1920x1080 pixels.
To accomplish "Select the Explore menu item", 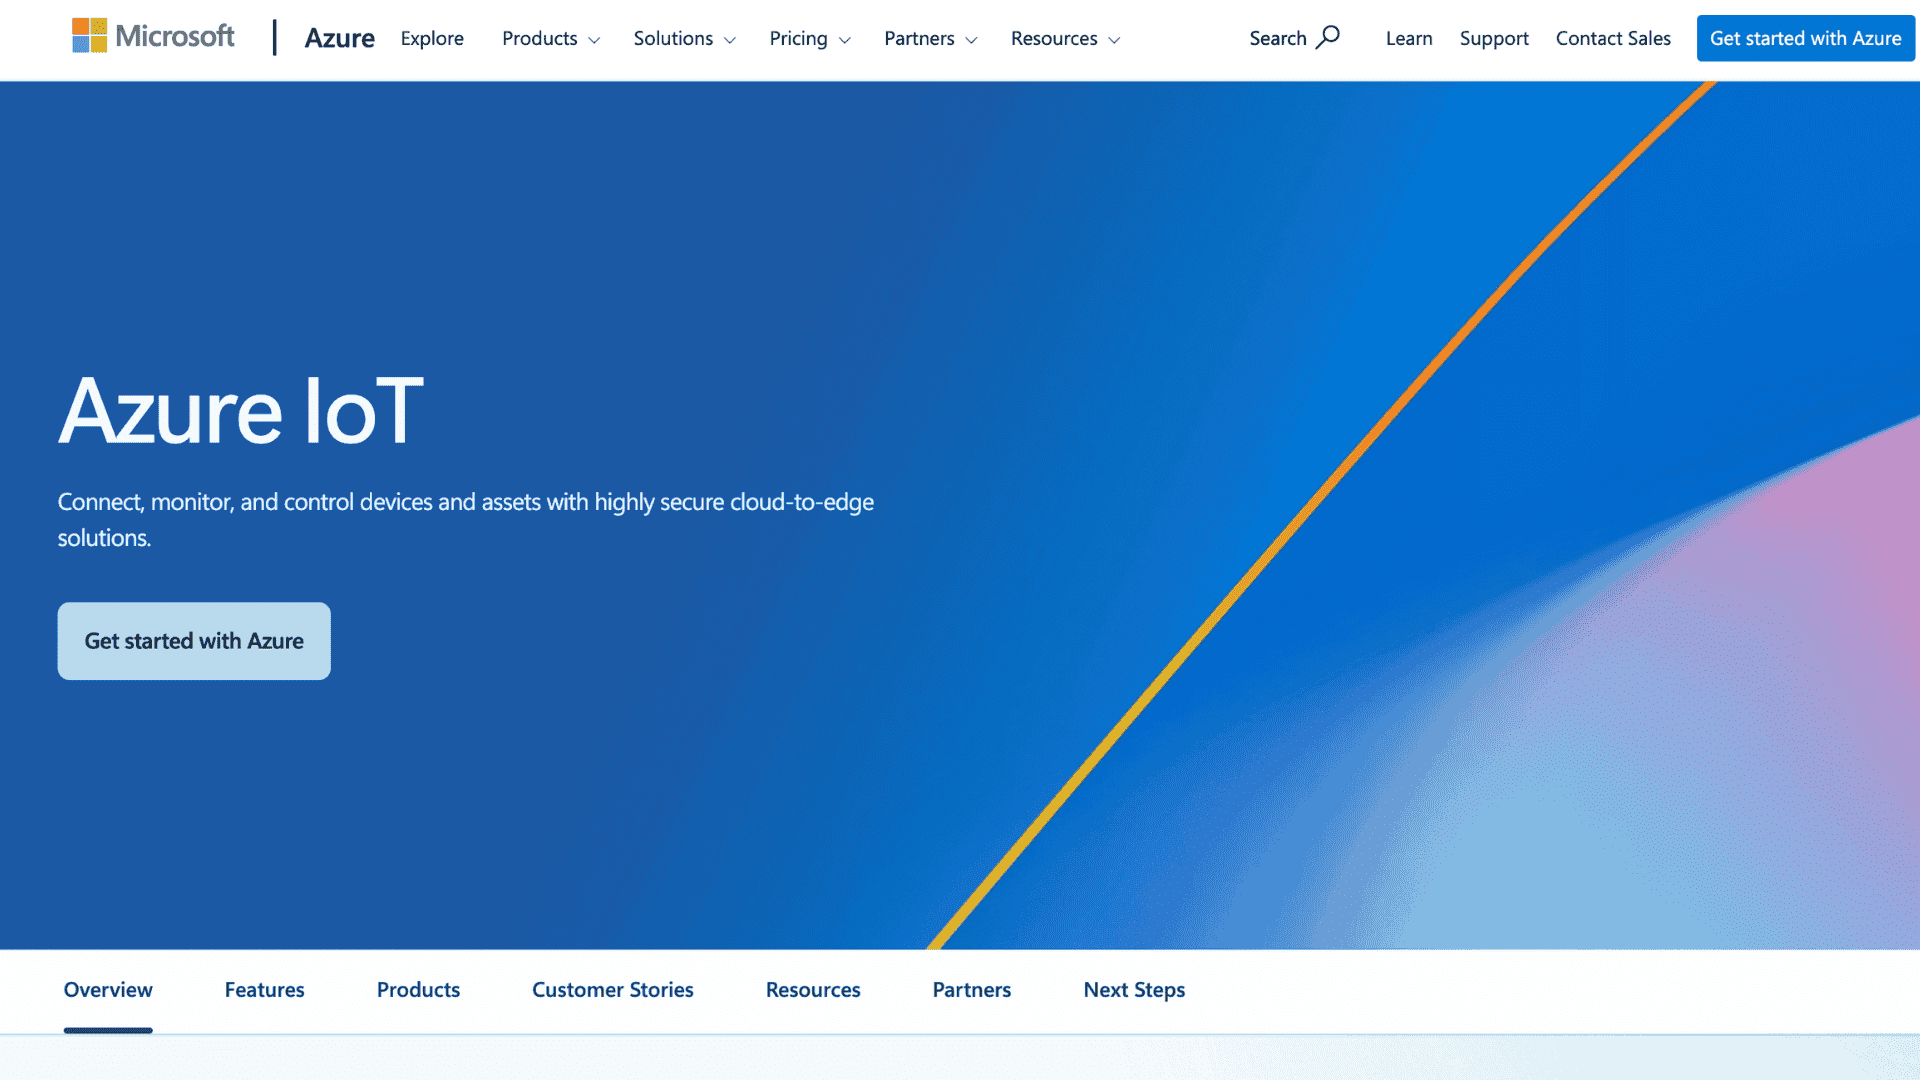I will pos(432,38).
